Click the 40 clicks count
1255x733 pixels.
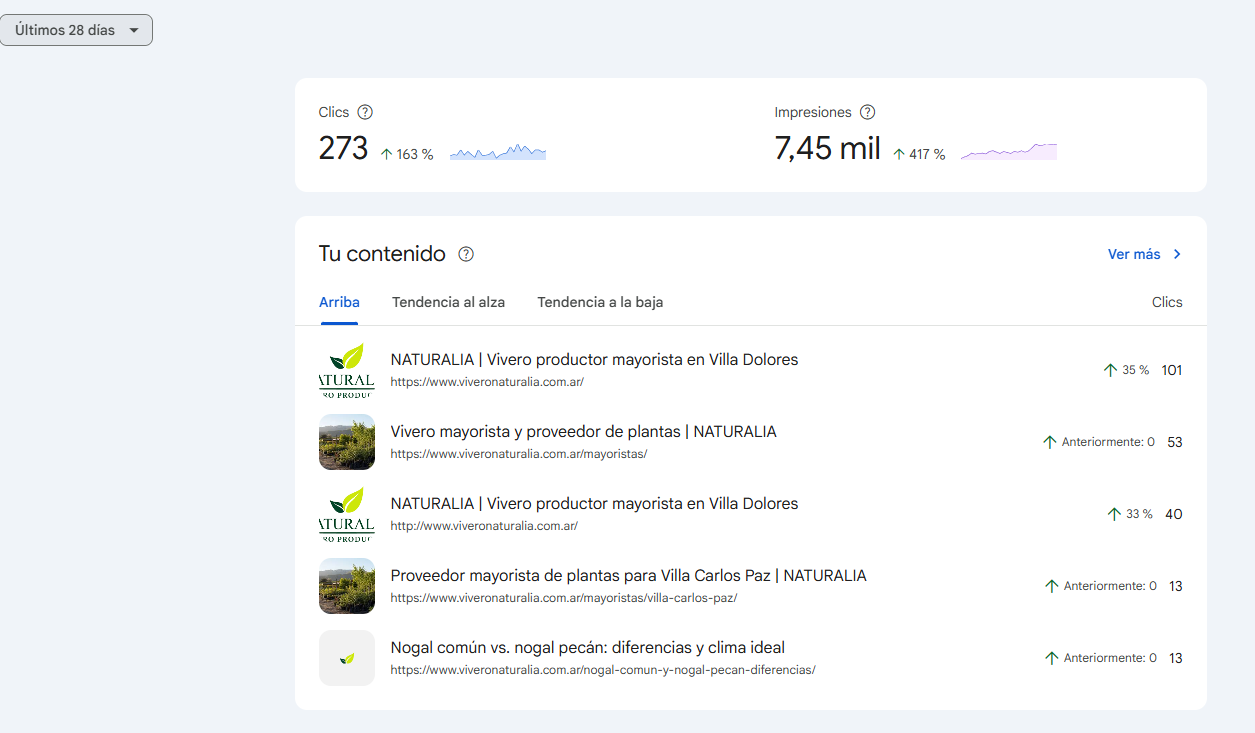(x=1174, y=514)
